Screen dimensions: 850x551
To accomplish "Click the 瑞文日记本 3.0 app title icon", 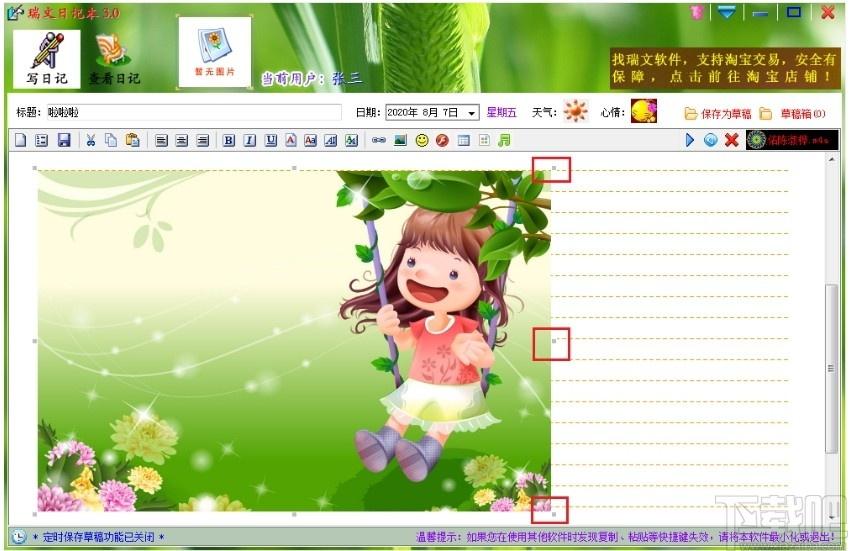I will pos(15,13).
